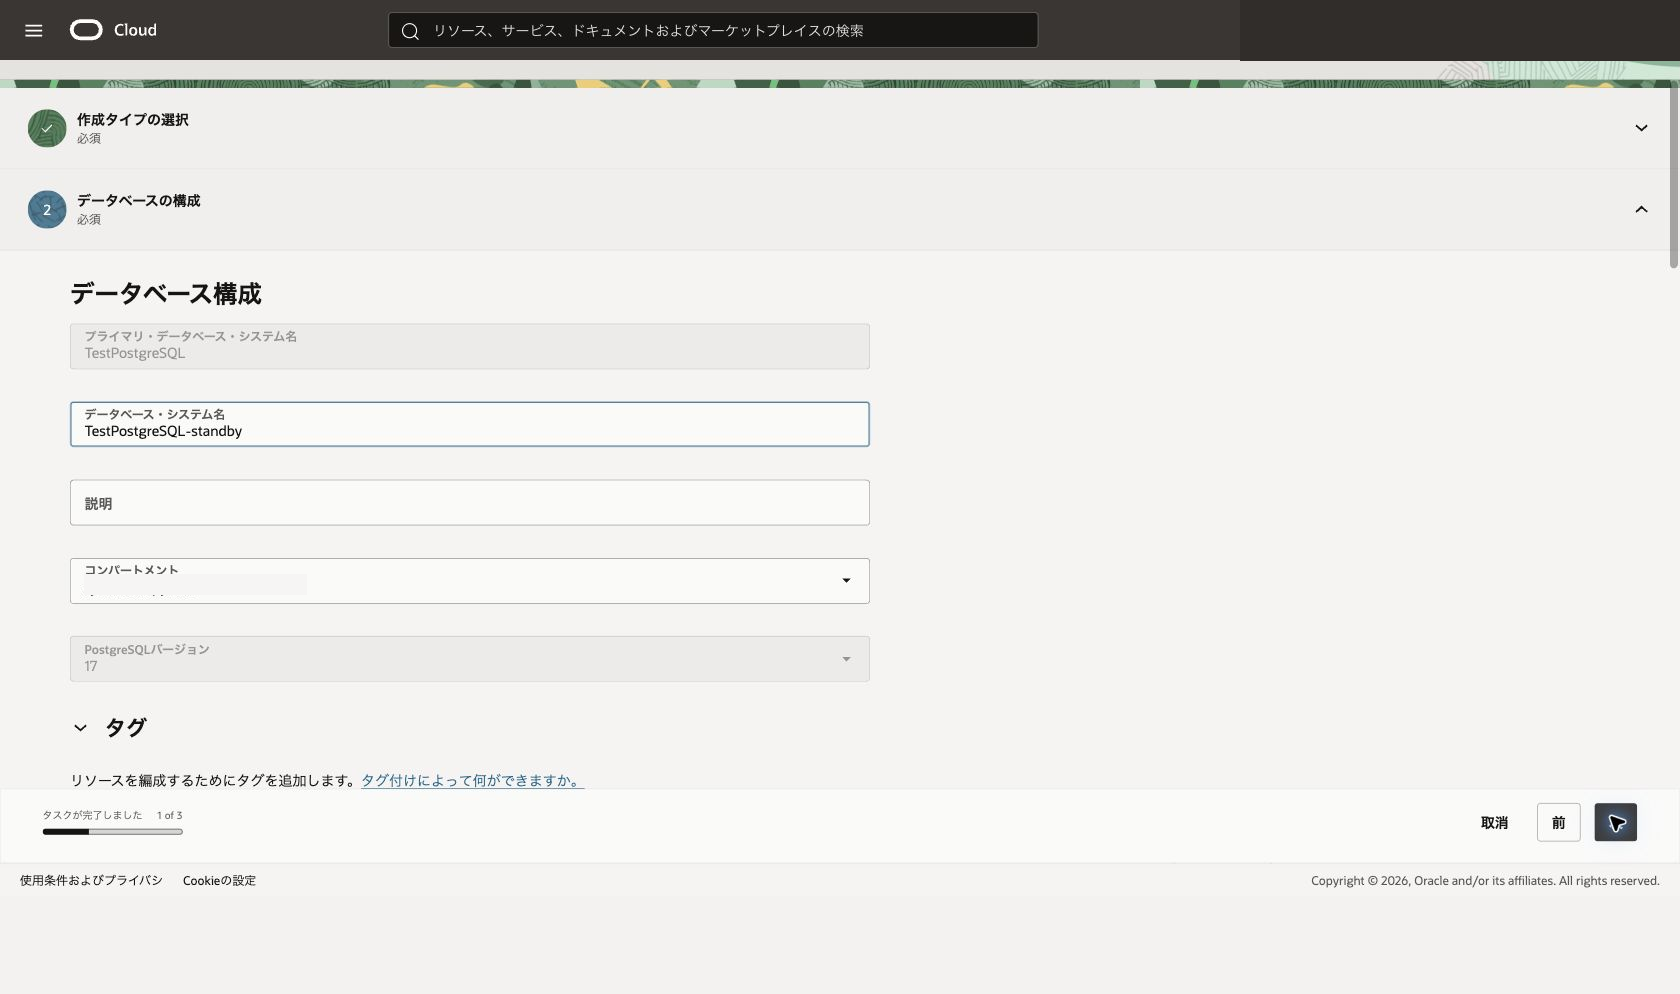
Task: Click the 1 of 3 progress text
Action: click(170, 815)
